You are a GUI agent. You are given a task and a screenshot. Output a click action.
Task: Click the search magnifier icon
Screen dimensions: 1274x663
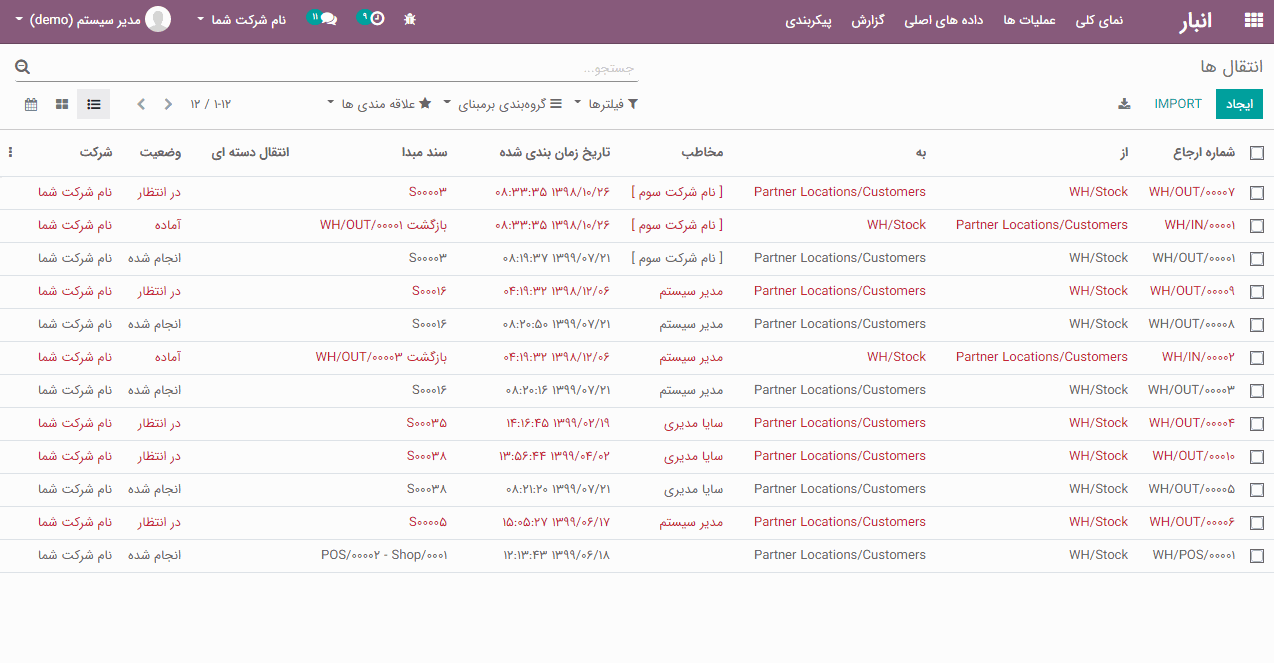pos(23,68)
